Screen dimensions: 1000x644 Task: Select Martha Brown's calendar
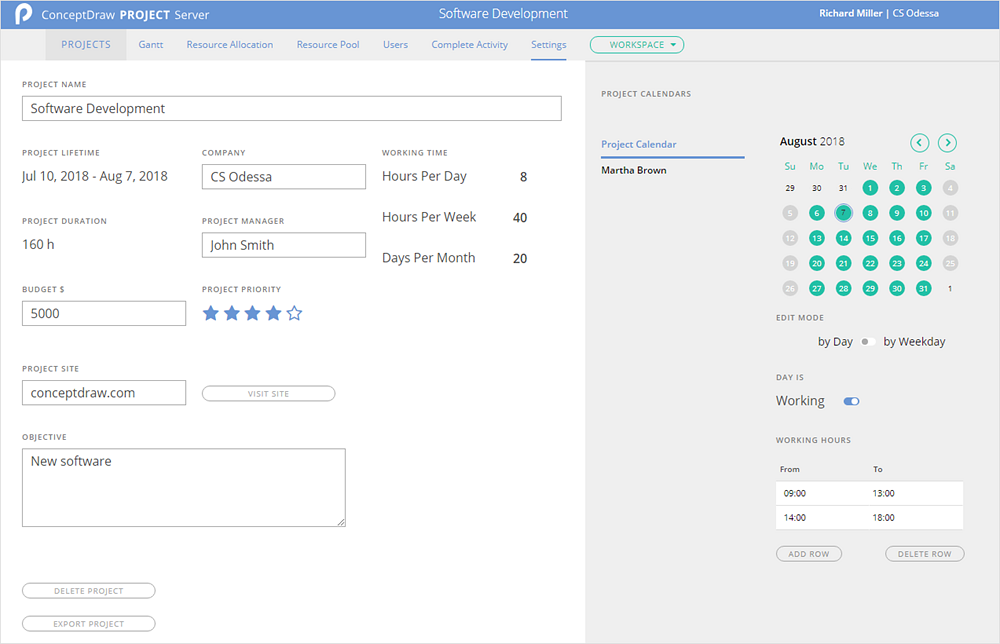633,170
